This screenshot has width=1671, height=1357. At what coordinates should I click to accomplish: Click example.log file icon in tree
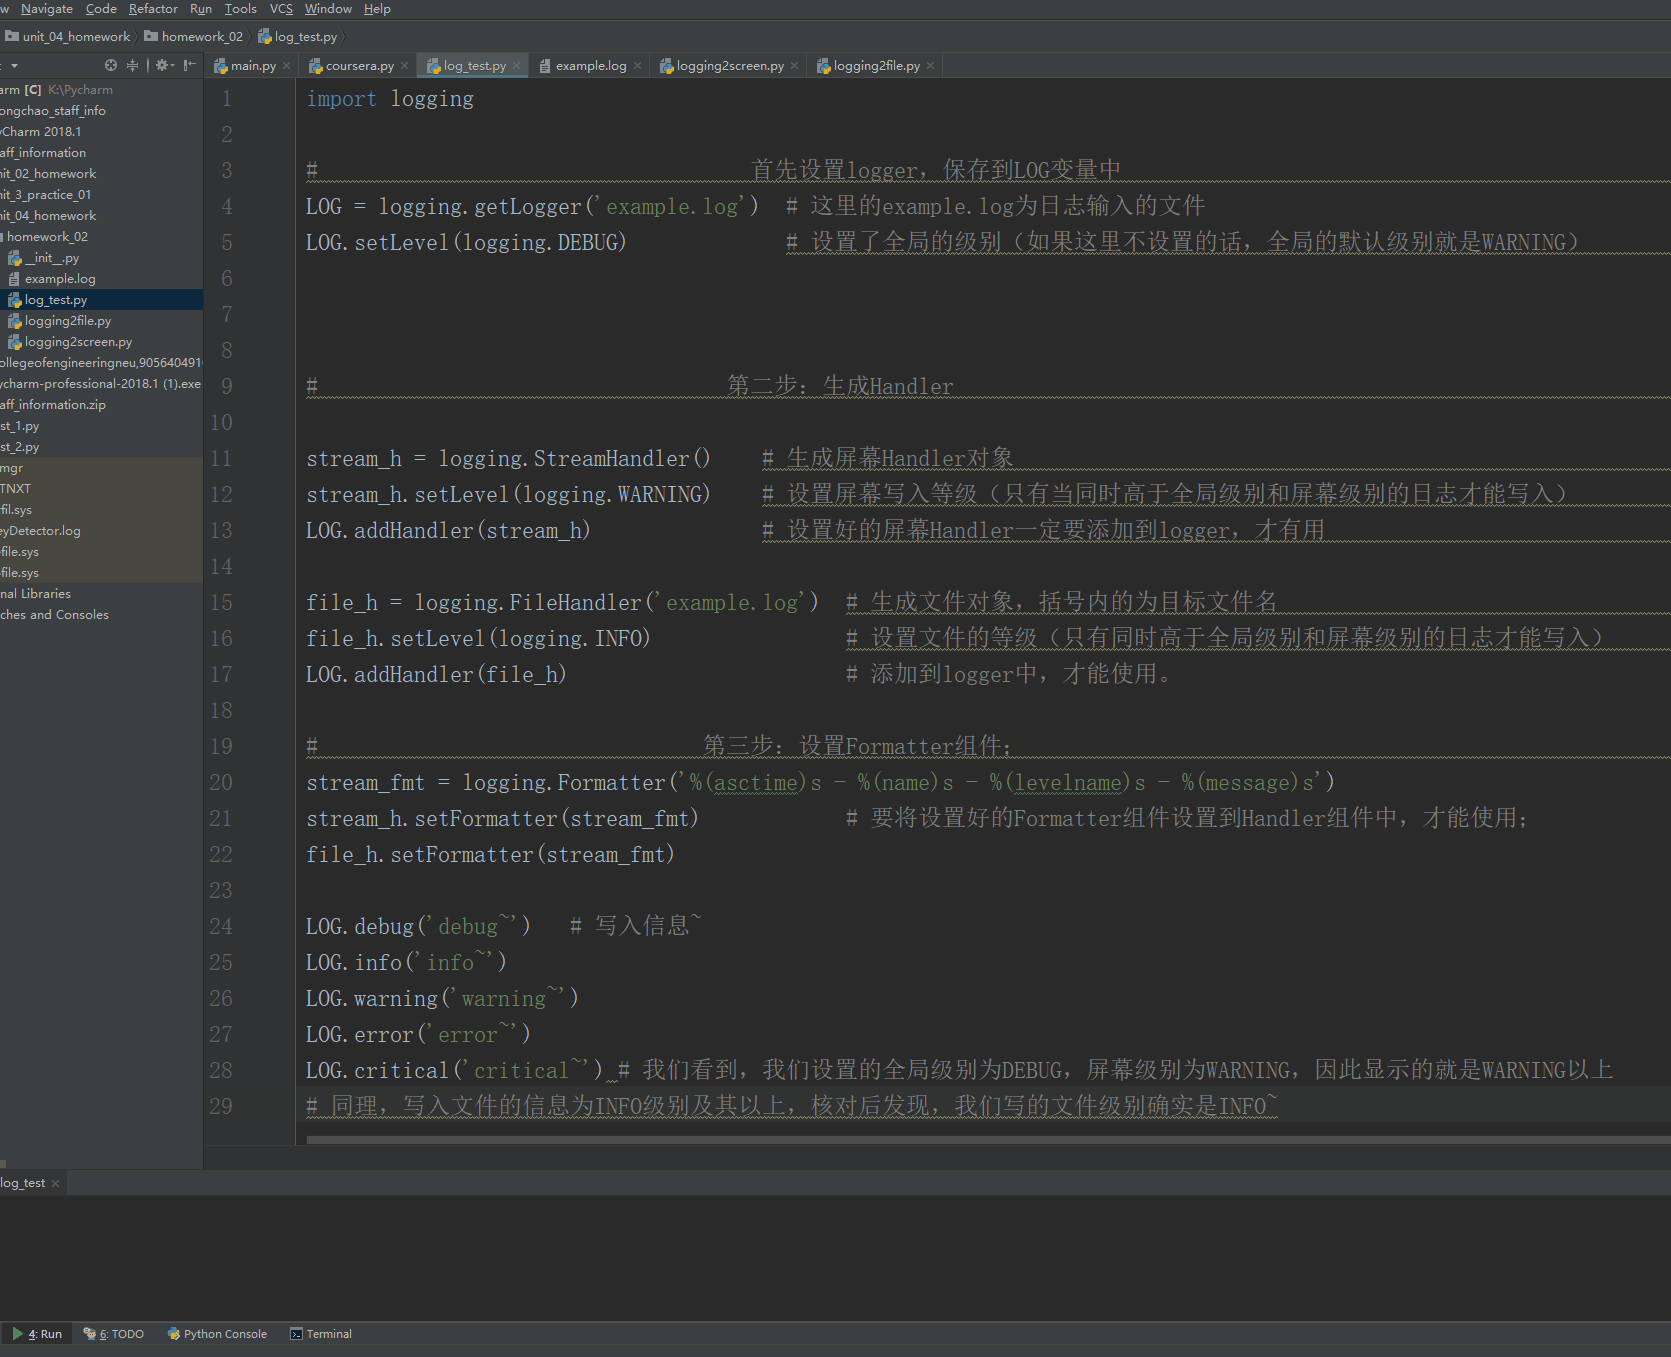(15, 279)
